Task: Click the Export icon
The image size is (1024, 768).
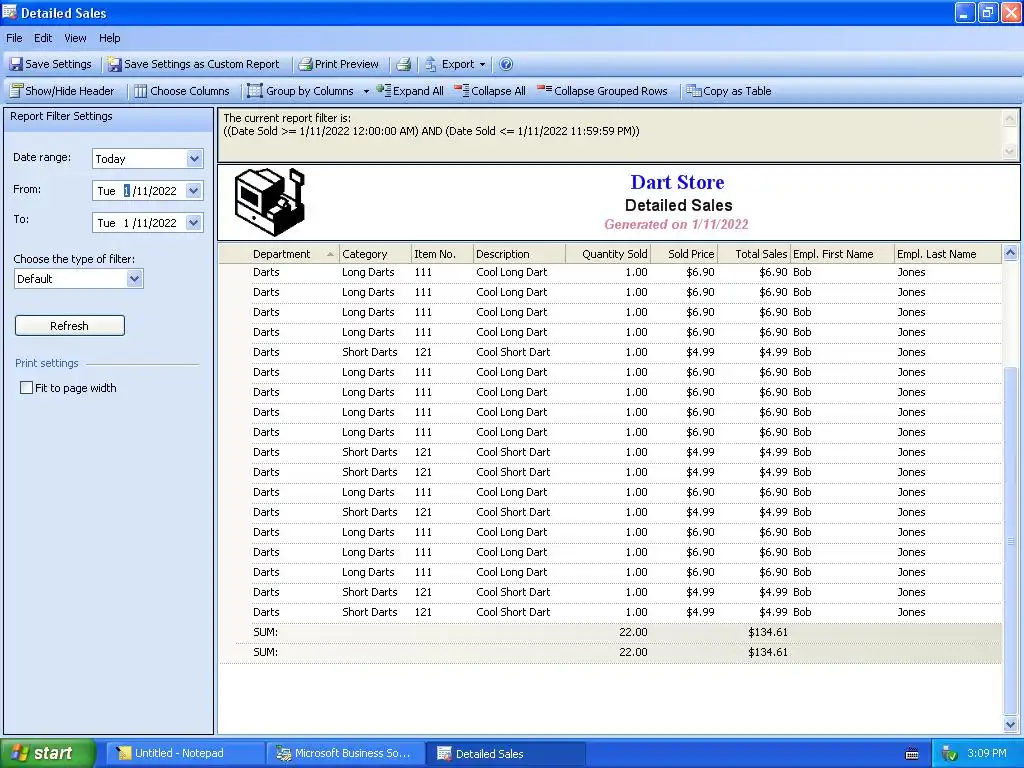Action: click(431, 64)
